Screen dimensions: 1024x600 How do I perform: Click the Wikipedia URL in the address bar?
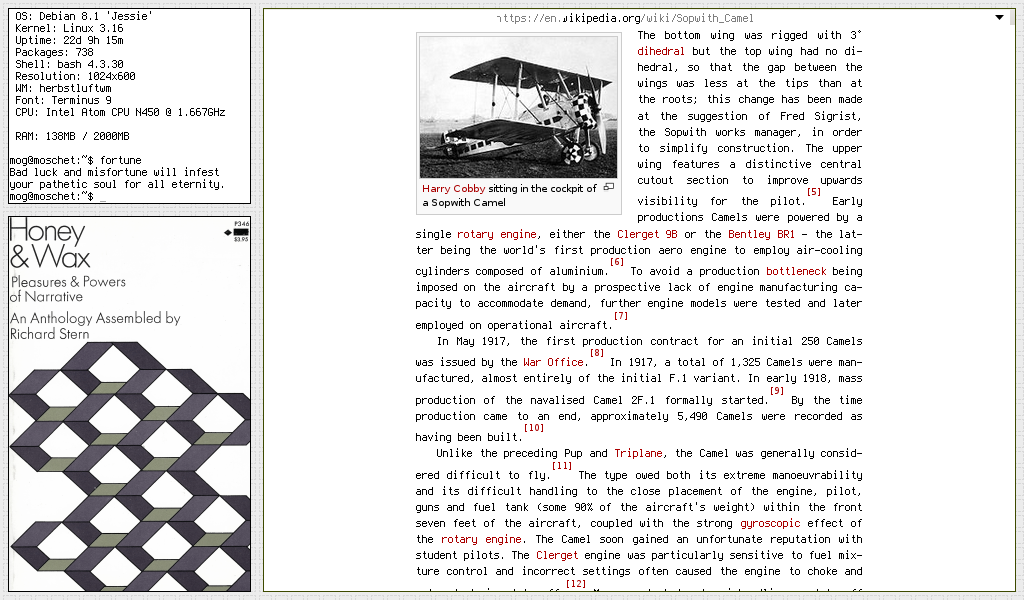[x=625, y=18]
